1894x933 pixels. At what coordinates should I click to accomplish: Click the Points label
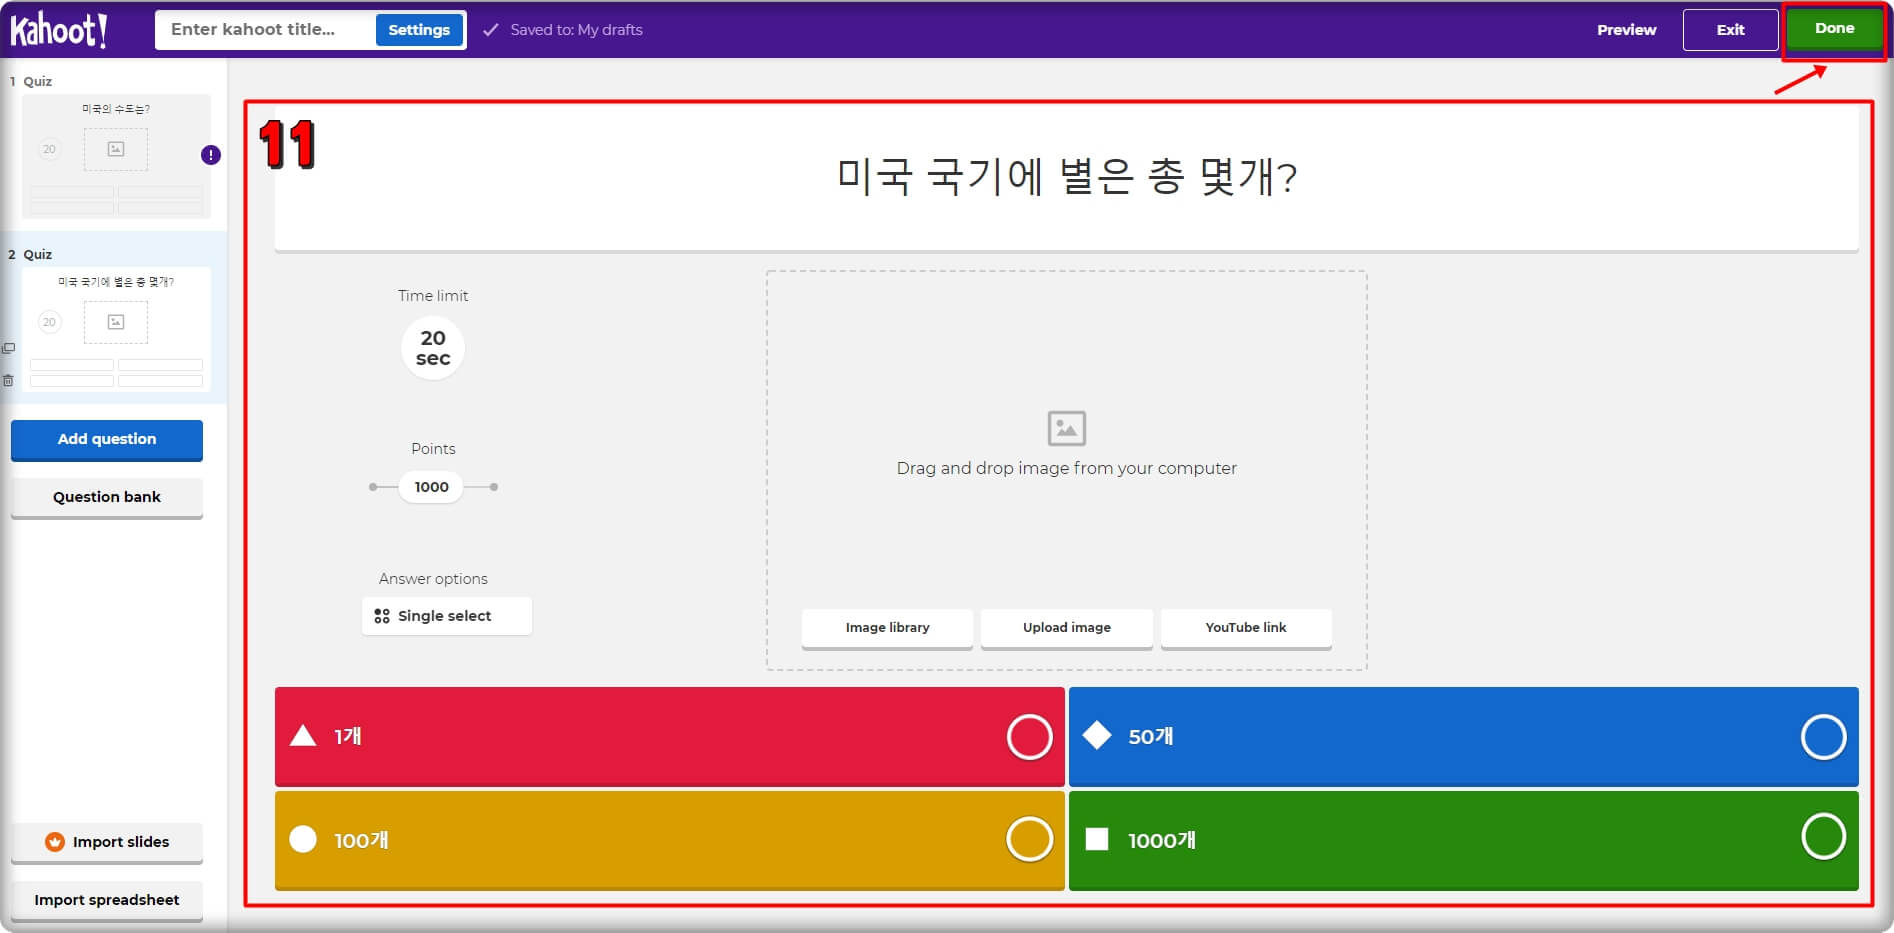[x=433, y=449]
